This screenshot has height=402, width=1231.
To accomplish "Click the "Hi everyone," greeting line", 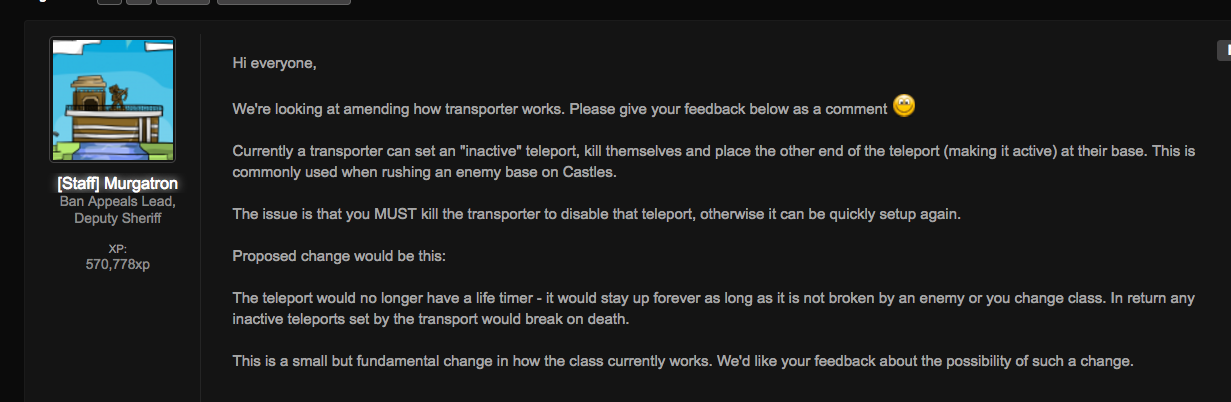I will 274,63.
